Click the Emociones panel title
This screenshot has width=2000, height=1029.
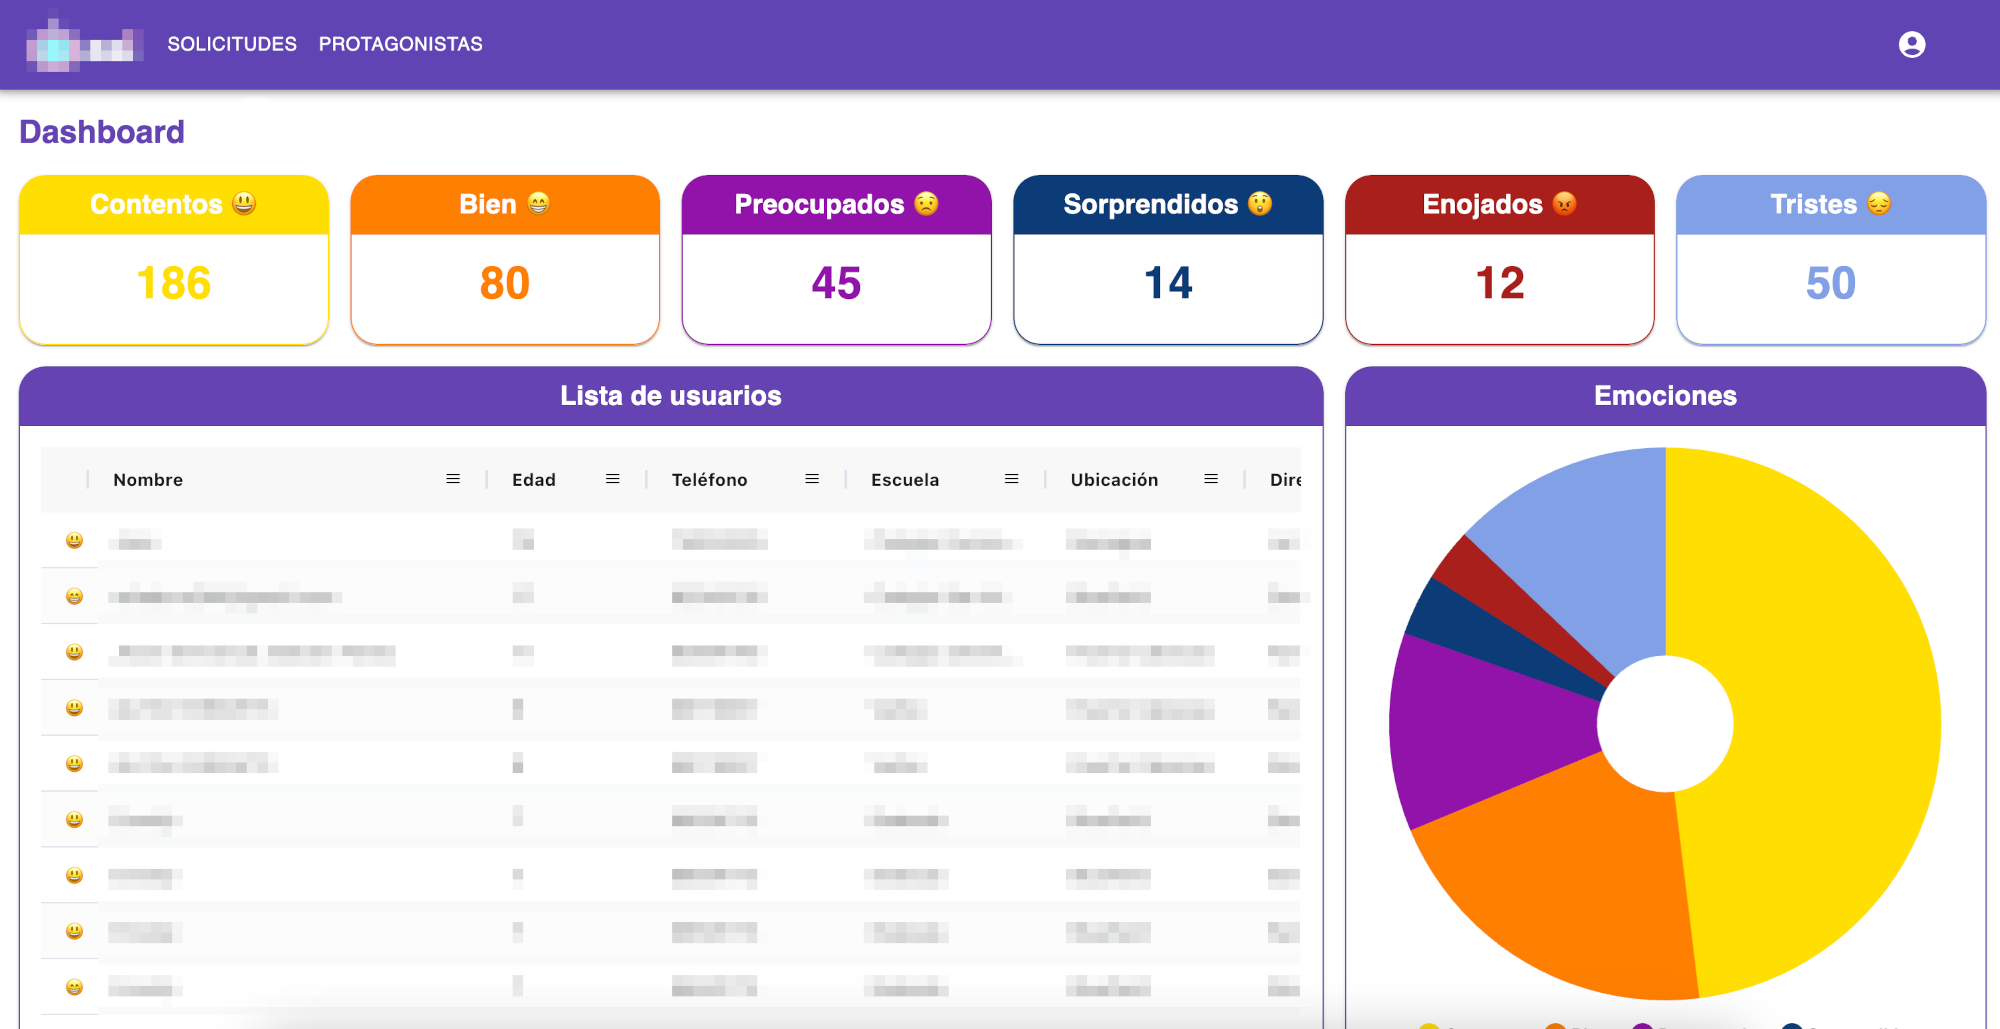pyautogui.click(x=1665, y=396)
